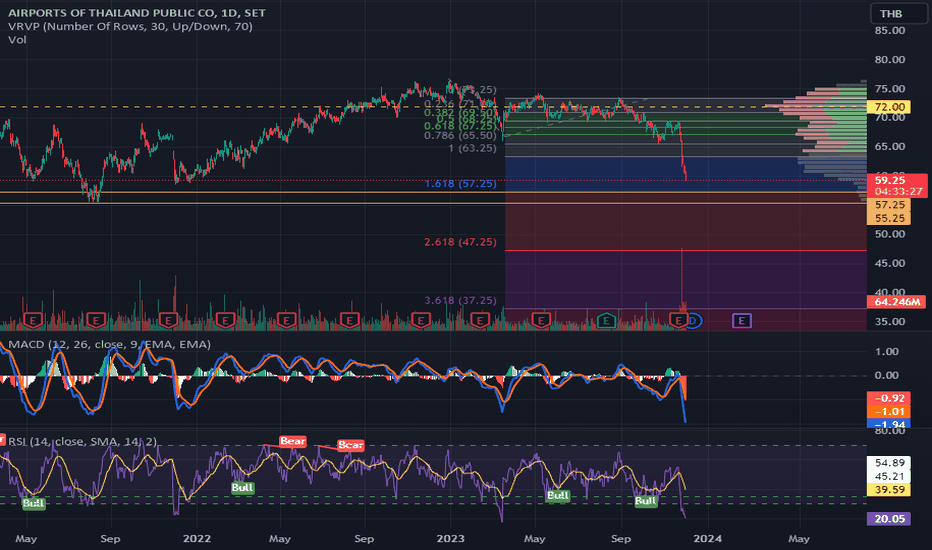Click the orange -1.01 MACD signal value
Image resolution: width=932 pixels, height=550 pixels.
click(889, 411)
